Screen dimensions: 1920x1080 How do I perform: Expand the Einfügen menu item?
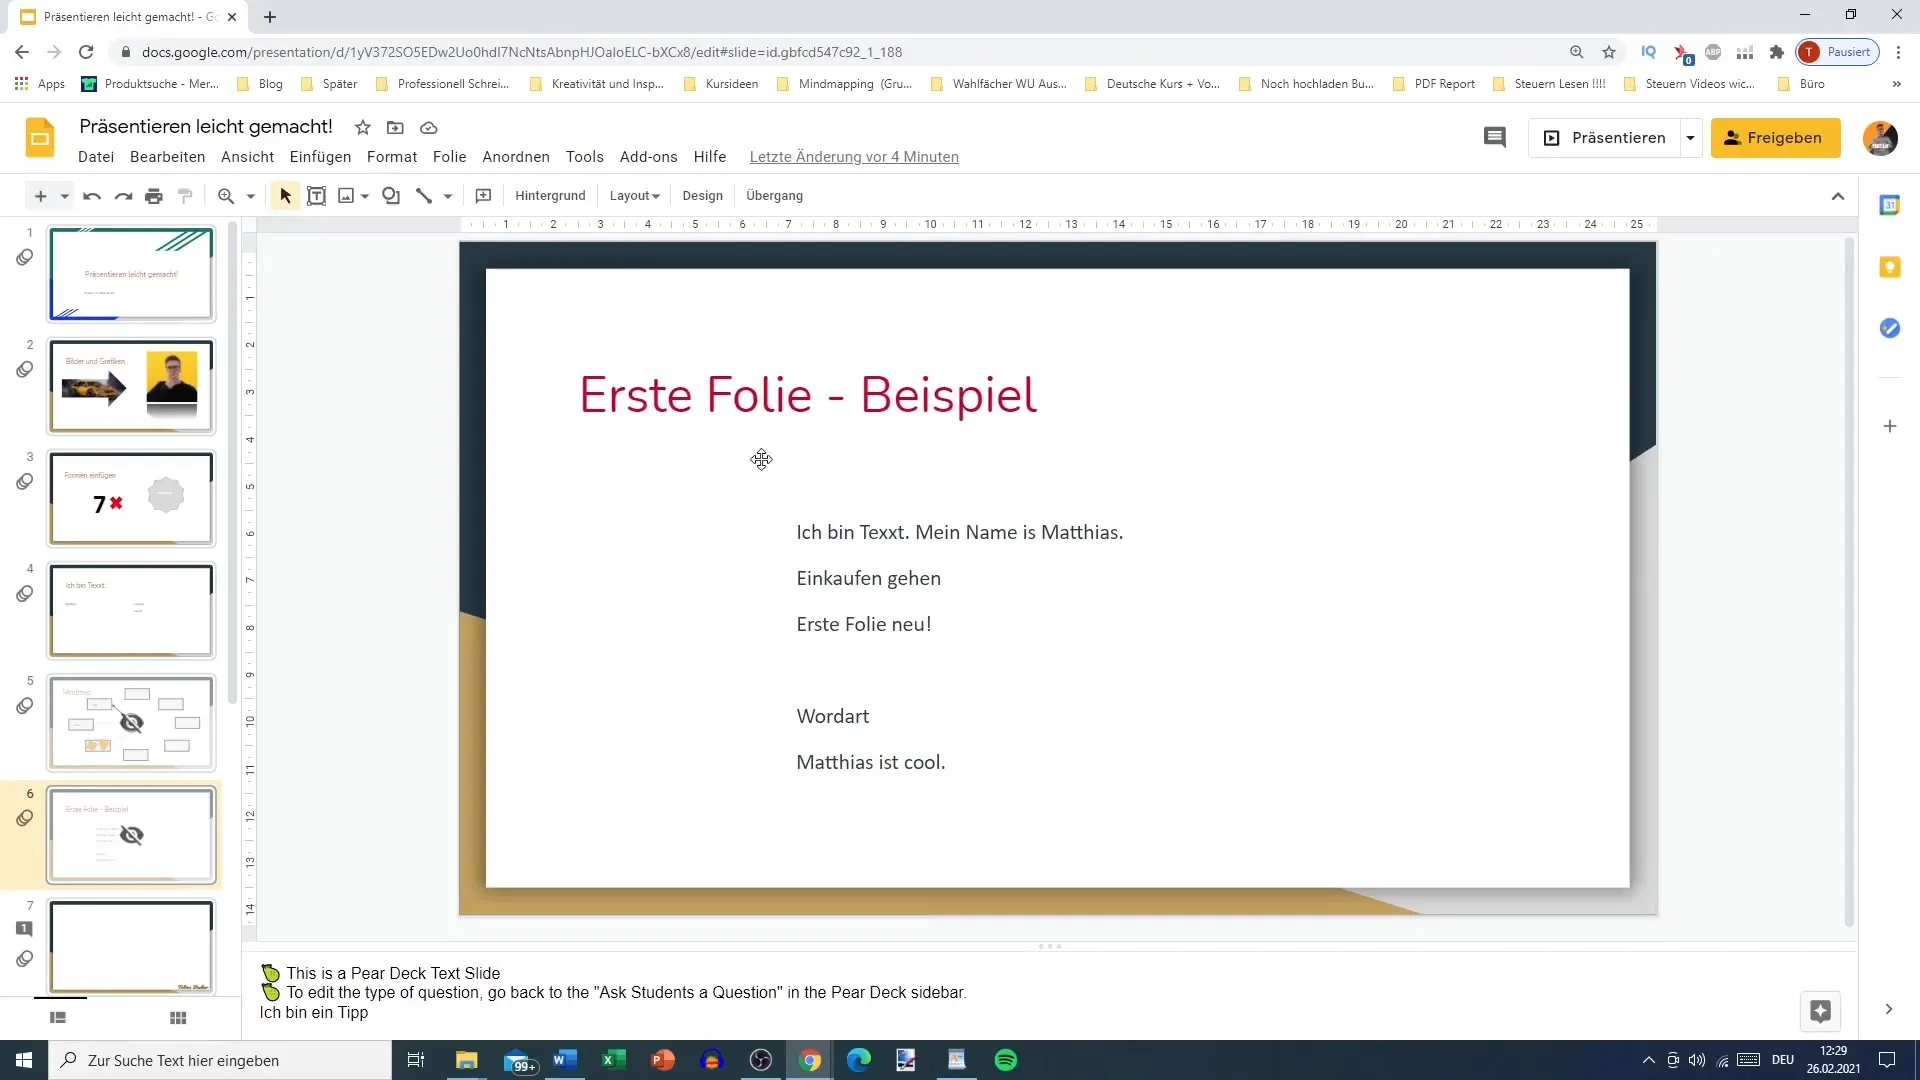coord(320,157)
